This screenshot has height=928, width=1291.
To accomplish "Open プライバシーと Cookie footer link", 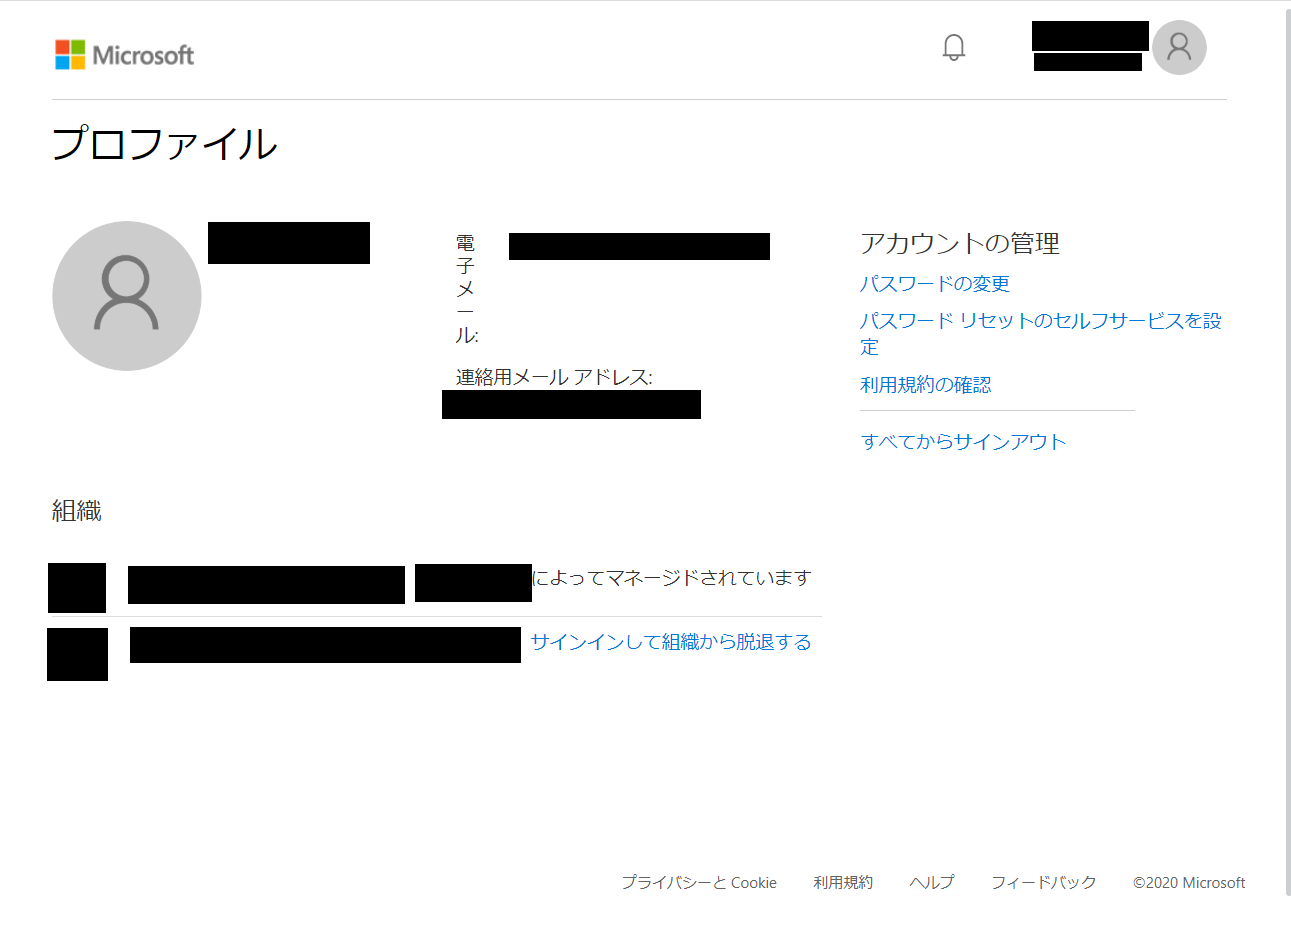I will click(x=699, y=882).
